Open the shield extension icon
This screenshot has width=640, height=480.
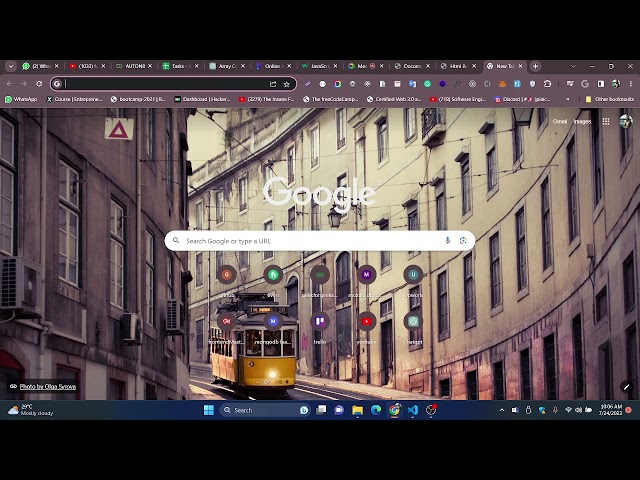pyautogui.click(x=532, y=84)
